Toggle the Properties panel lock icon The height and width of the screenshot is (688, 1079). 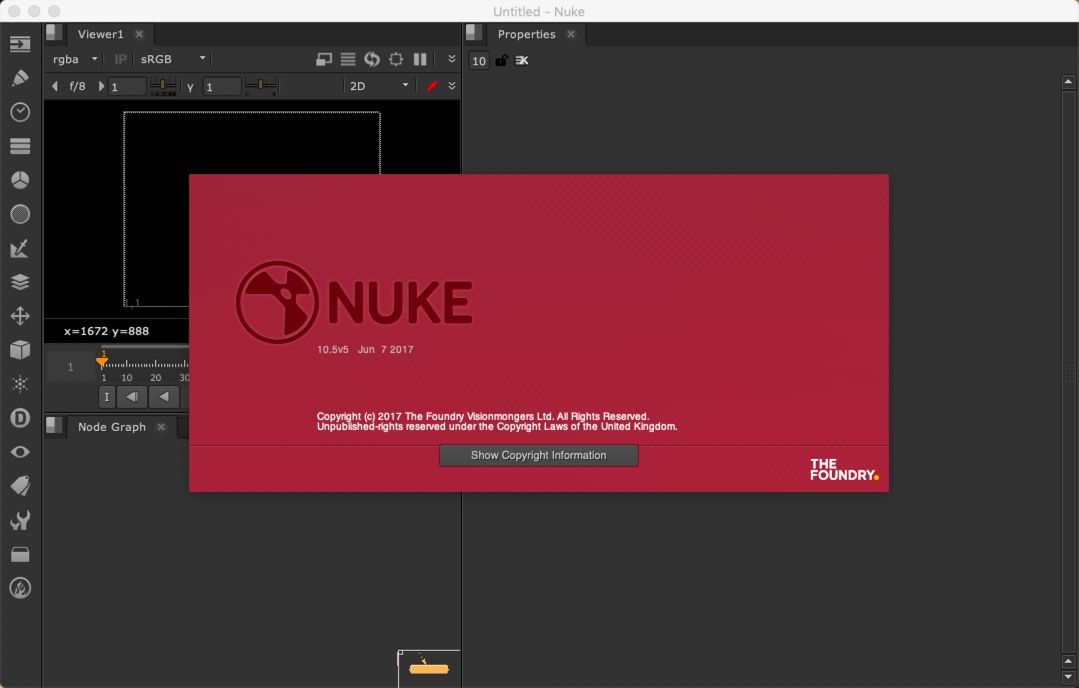coord(501,61)
